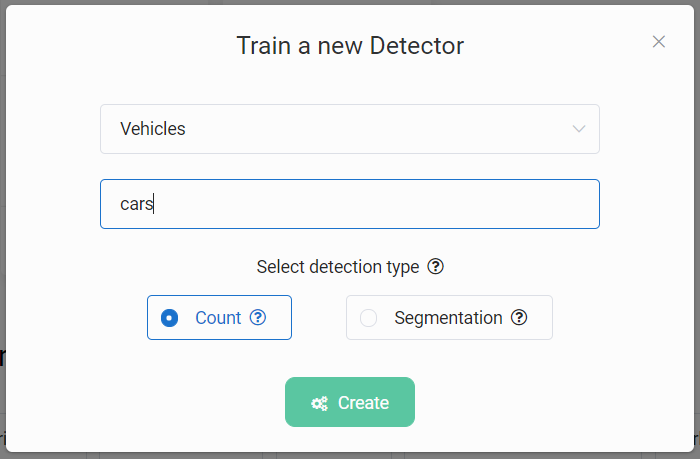This screenshot has width=700, height=459.
Task: Click the Vehicles text in the combo box
Action: click(x=153, y=129)
